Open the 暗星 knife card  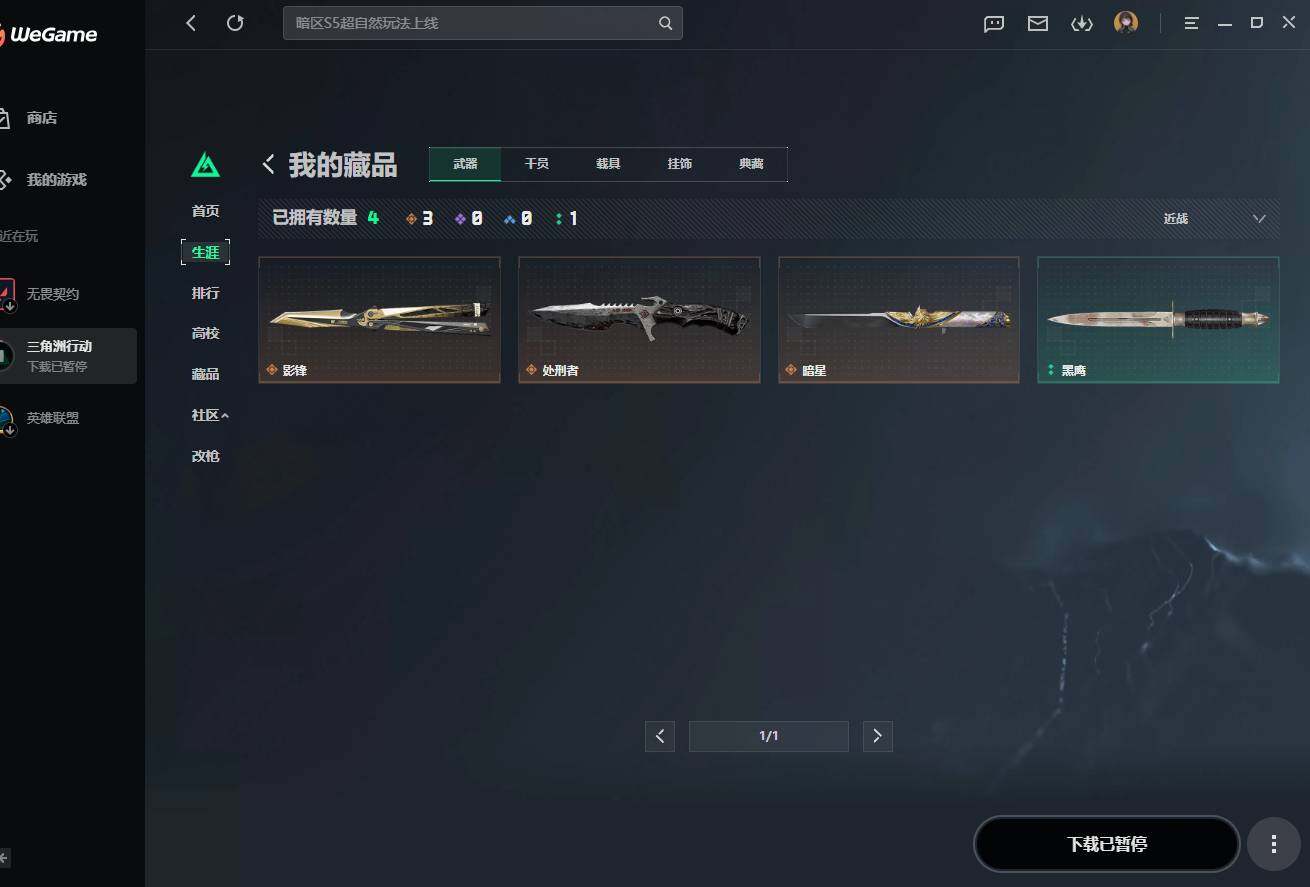899,320
